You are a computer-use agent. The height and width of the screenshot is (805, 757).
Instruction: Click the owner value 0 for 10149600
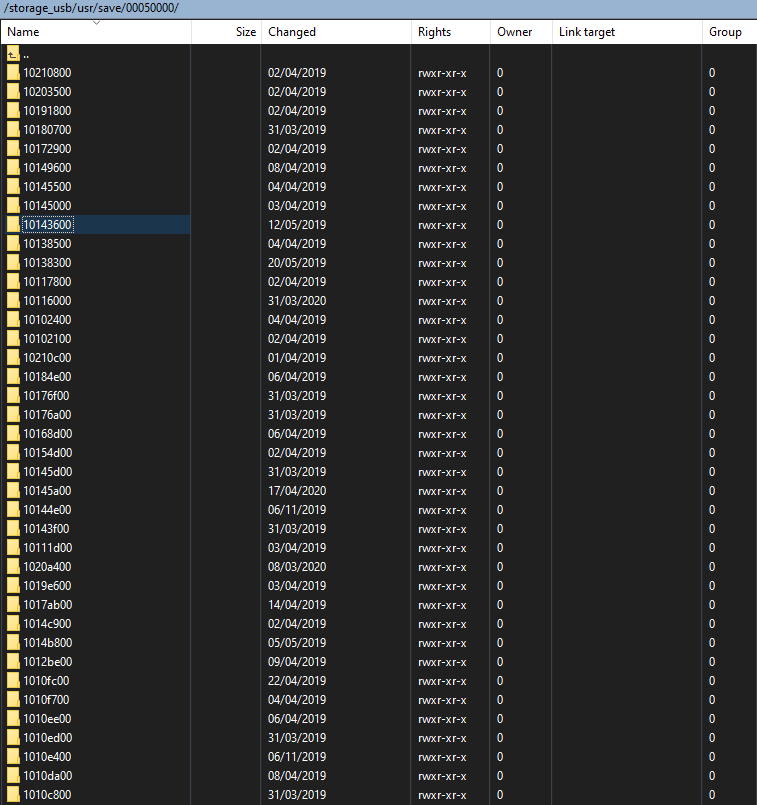click(x=500, y=168)
